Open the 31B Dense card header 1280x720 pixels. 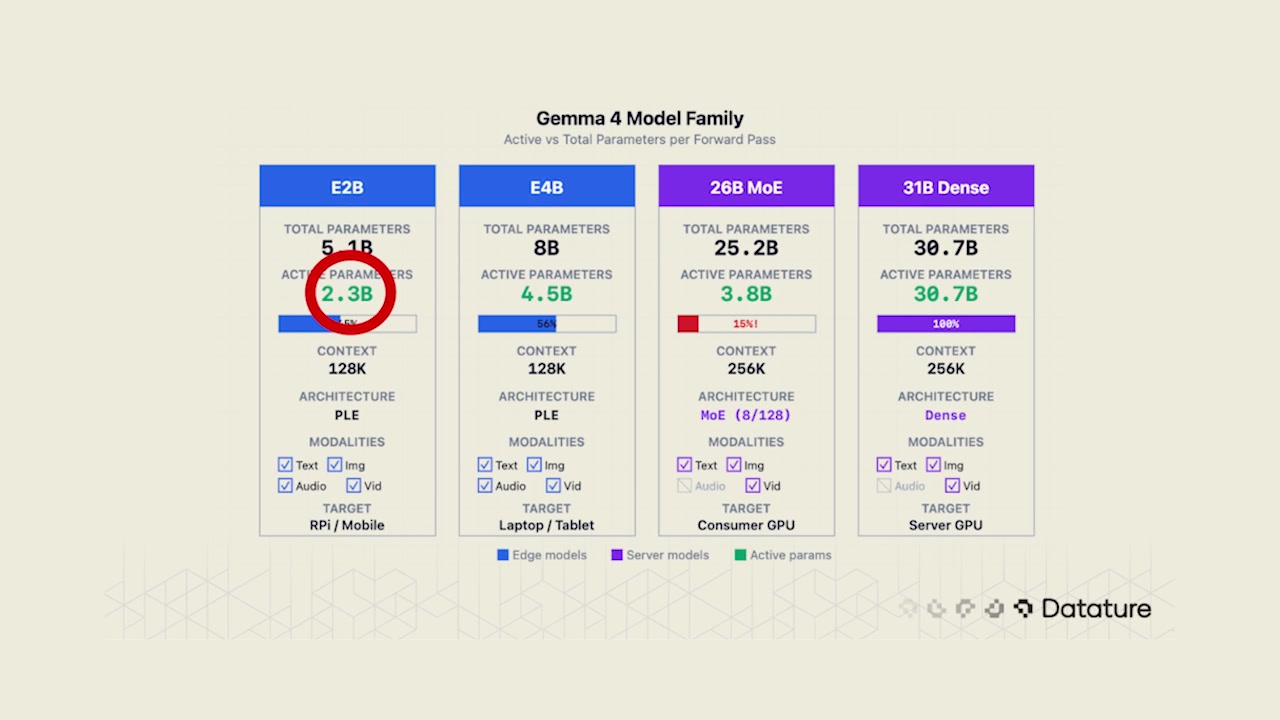click(946, 187)
